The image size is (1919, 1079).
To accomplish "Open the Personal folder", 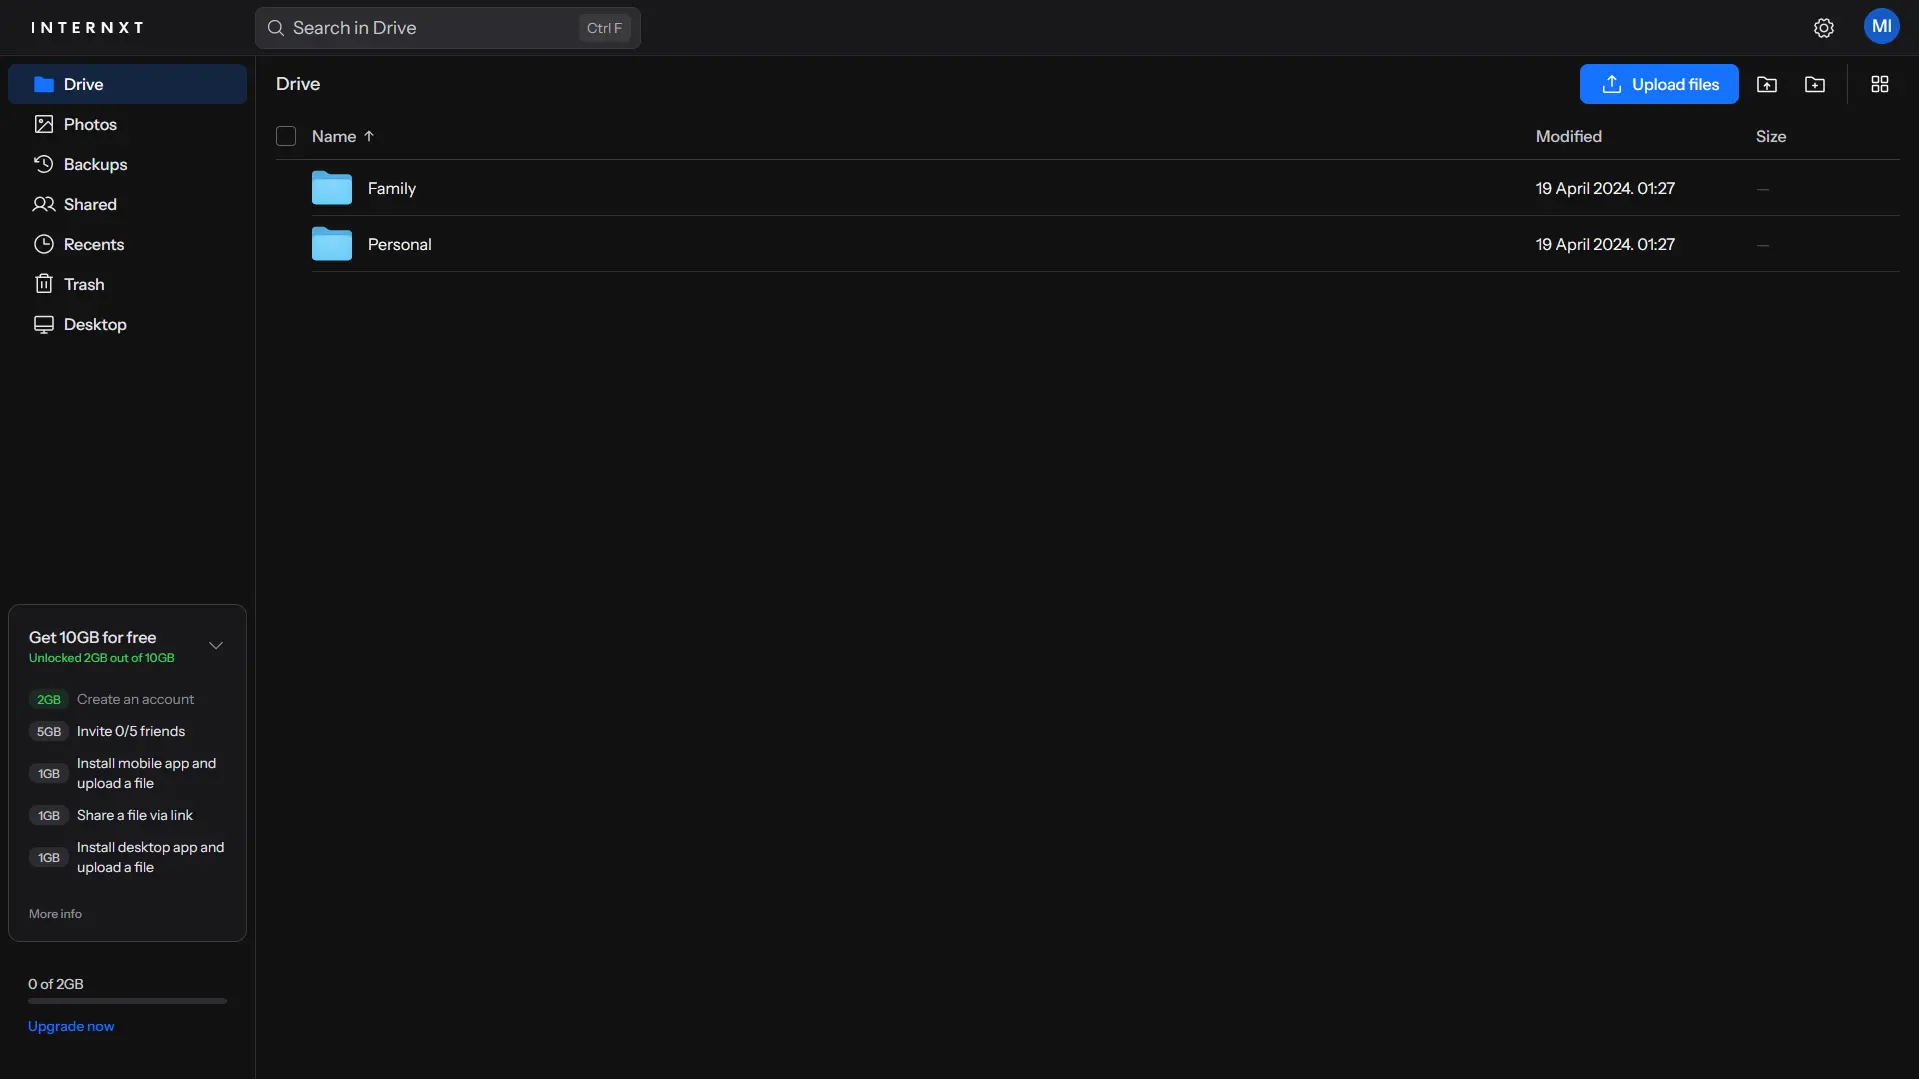I will pyautogui.click(x=399, y=245).
